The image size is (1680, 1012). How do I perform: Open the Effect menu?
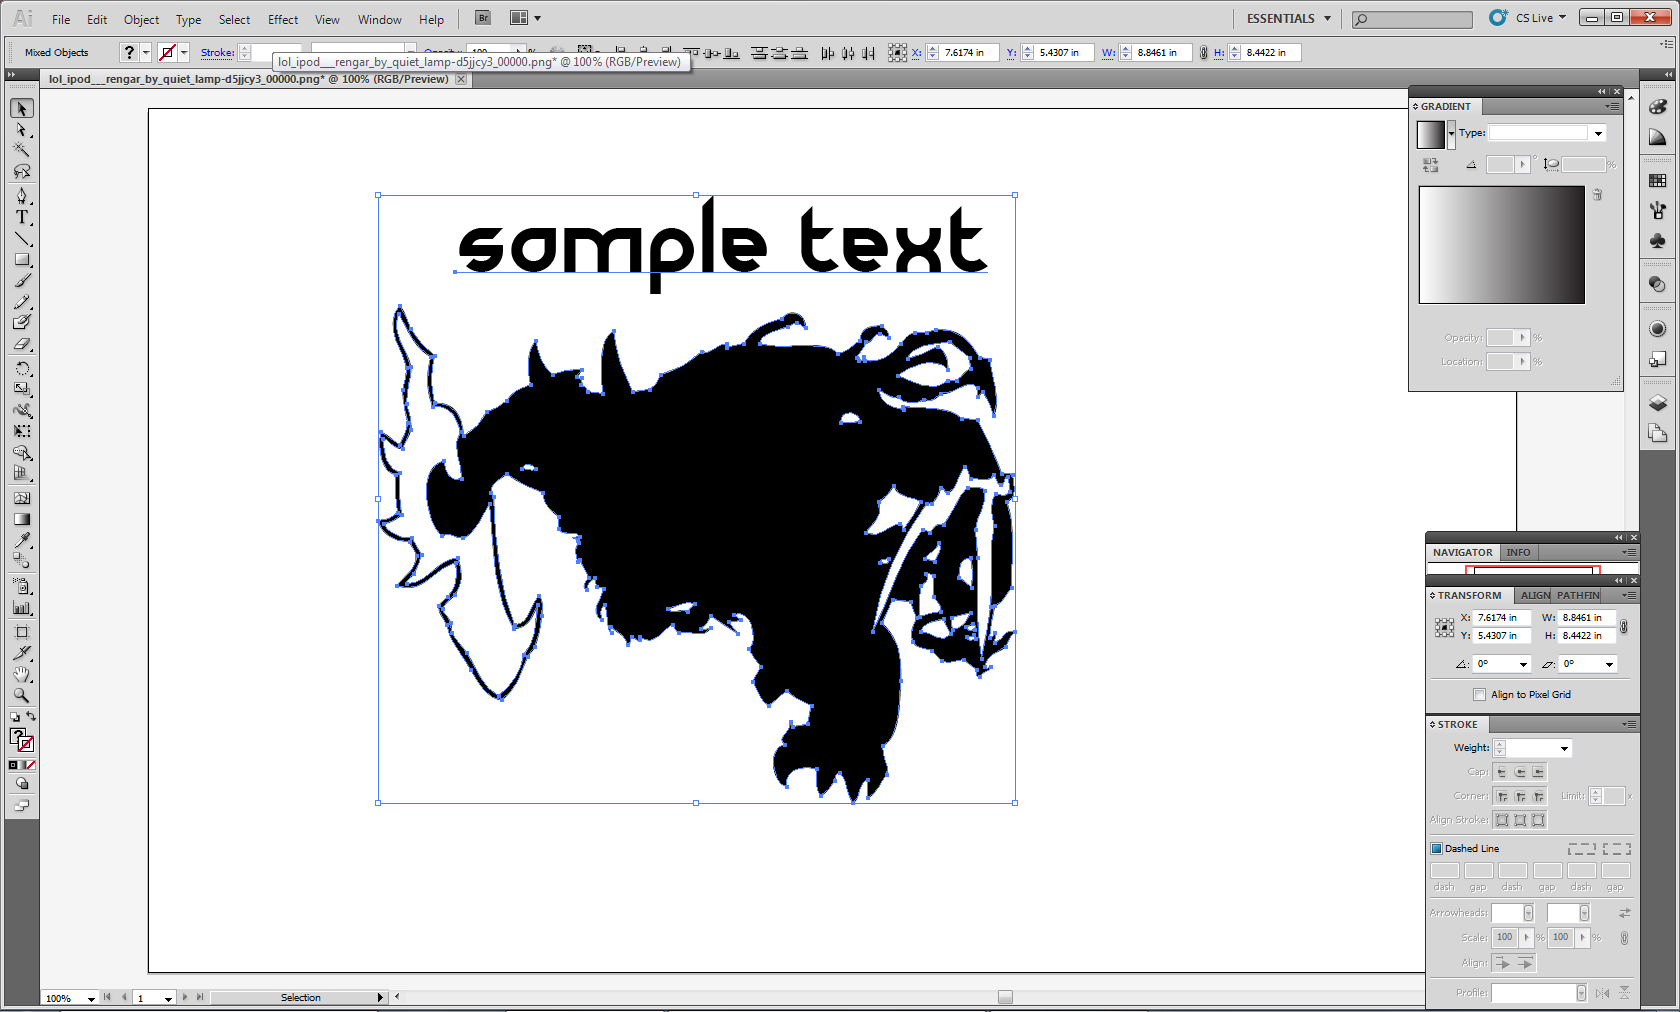coord(283,19)
